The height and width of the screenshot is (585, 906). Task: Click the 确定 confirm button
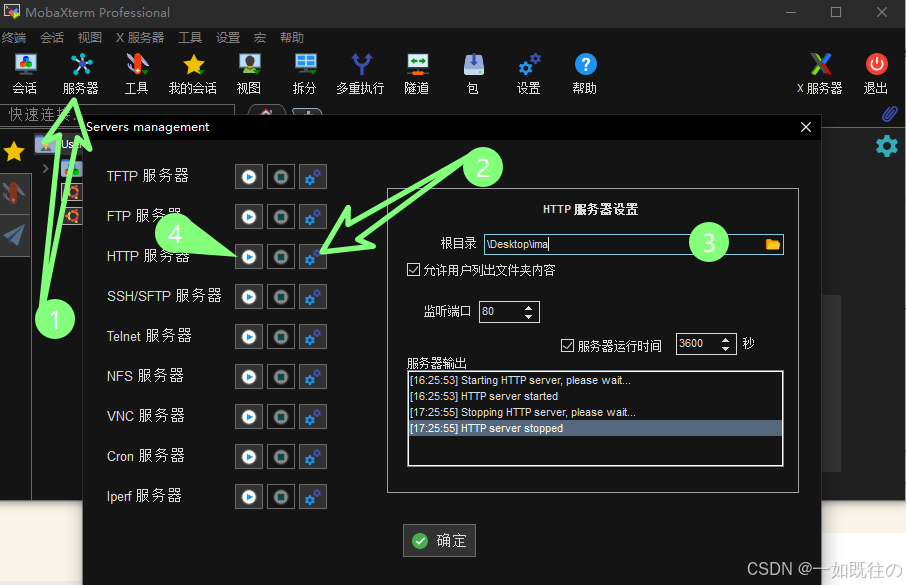click(x=439, y=540)
